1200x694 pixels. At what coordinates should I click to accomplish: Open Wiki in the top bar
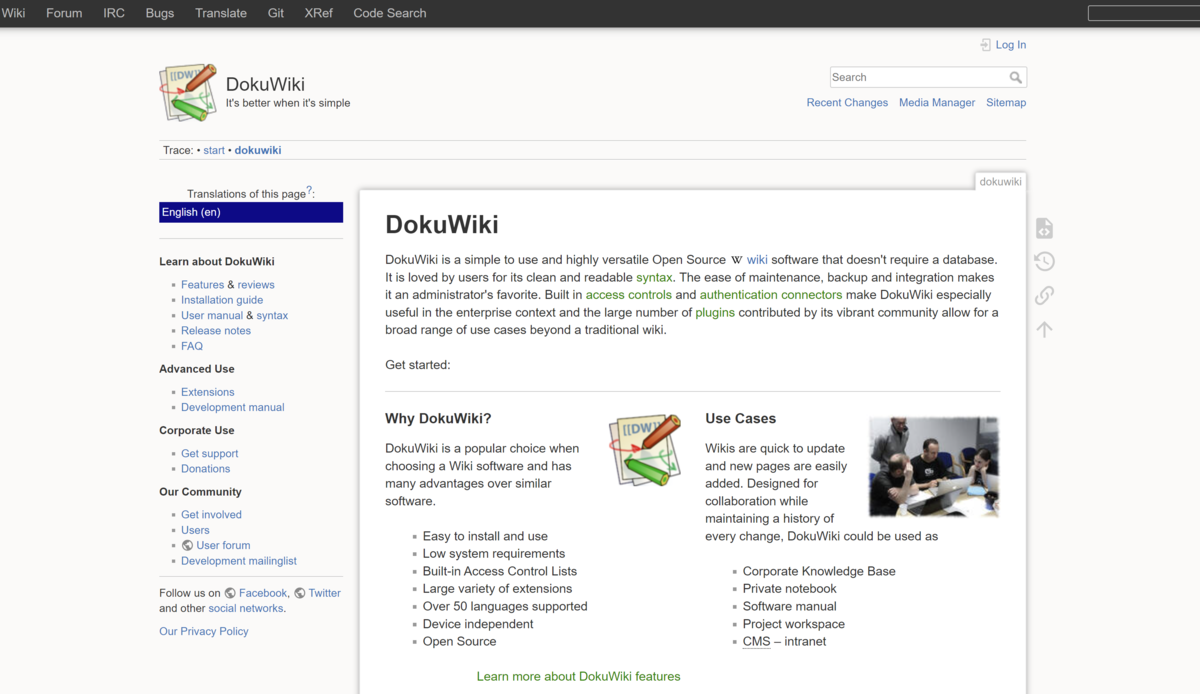coord(13,13)
